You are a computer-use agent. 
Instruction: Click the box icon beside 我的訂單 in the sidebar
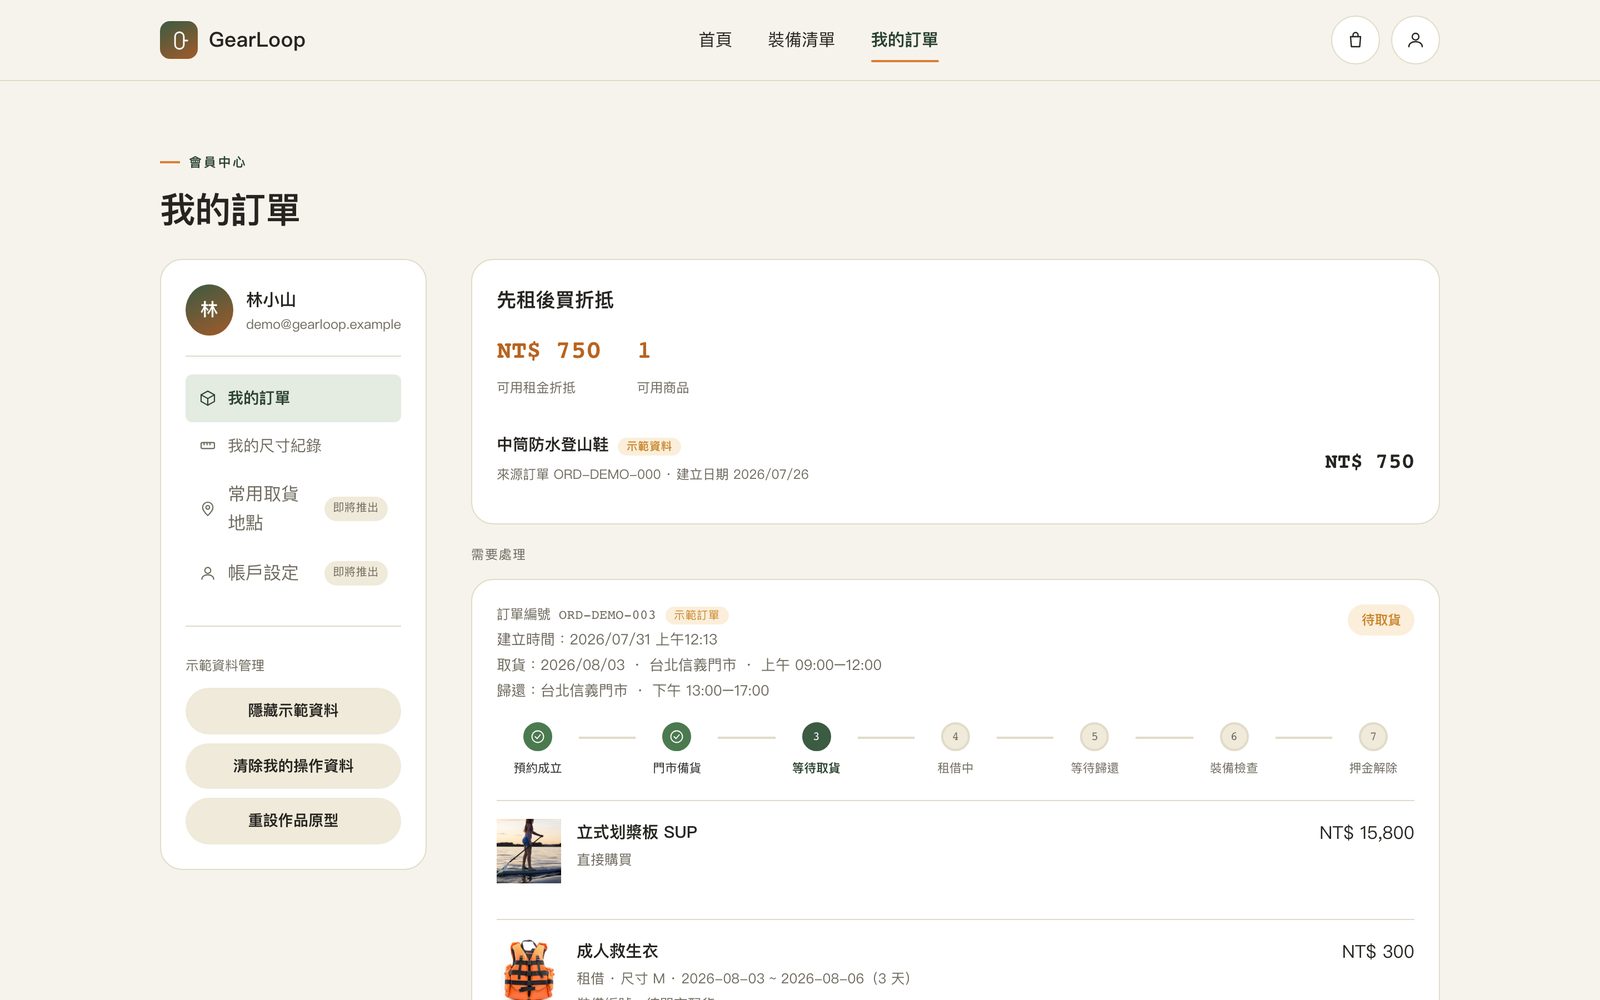click(208, 398)
